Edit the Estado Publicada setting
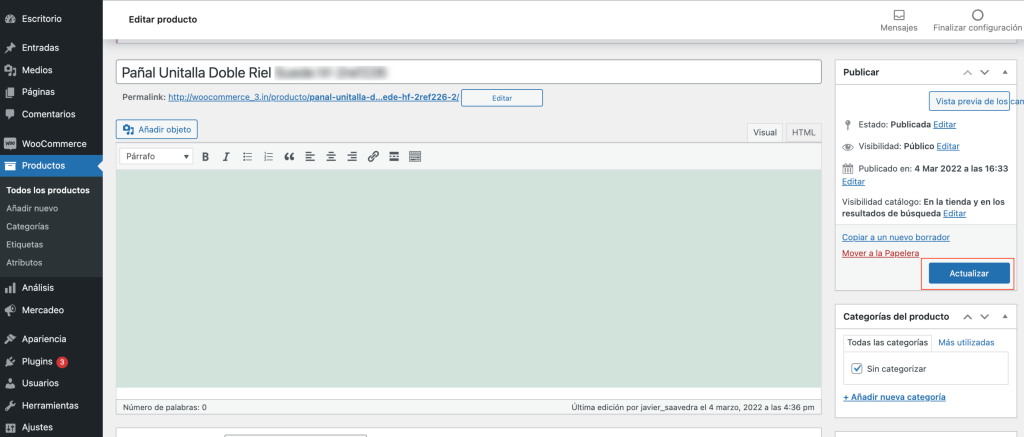The image size is (1024, 437). tap(944, 124)
